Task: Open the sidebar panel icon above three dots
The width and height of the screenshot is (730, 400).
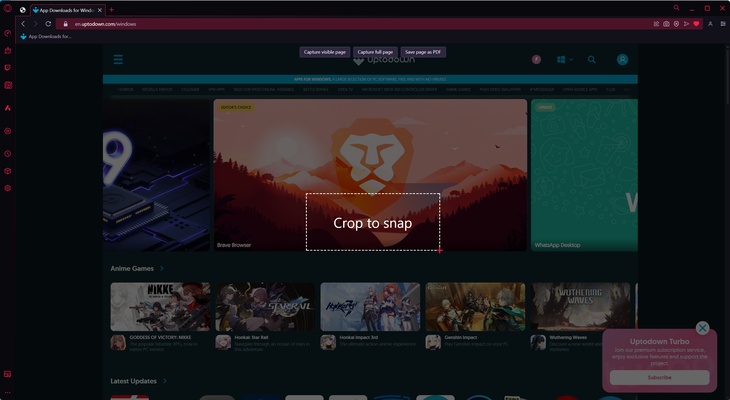Action: coord(7,374)
